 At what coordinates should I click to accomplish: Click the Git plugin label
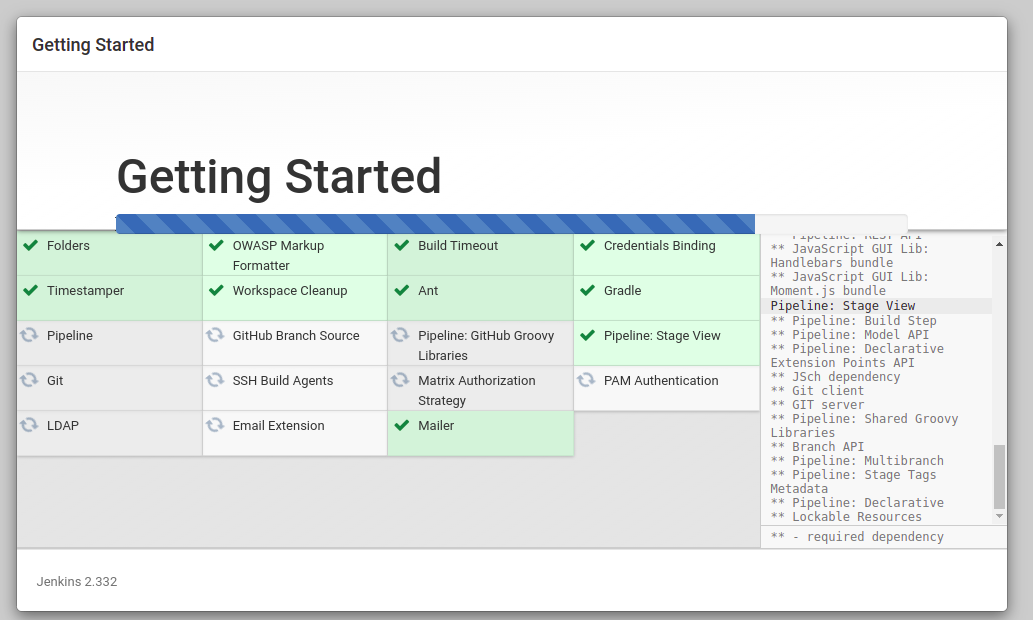pyautogui.click(x=56, y=381)
